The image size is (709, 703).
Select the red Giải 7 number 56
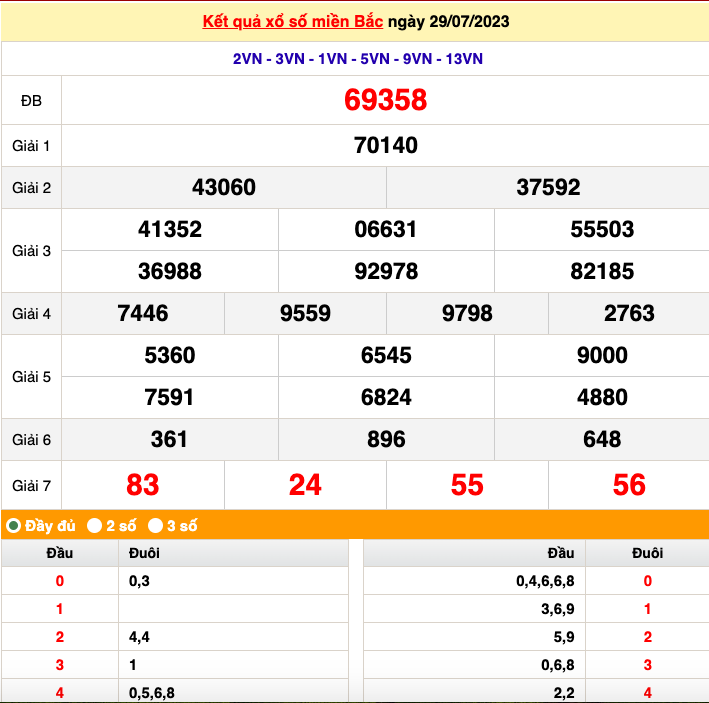629,486
